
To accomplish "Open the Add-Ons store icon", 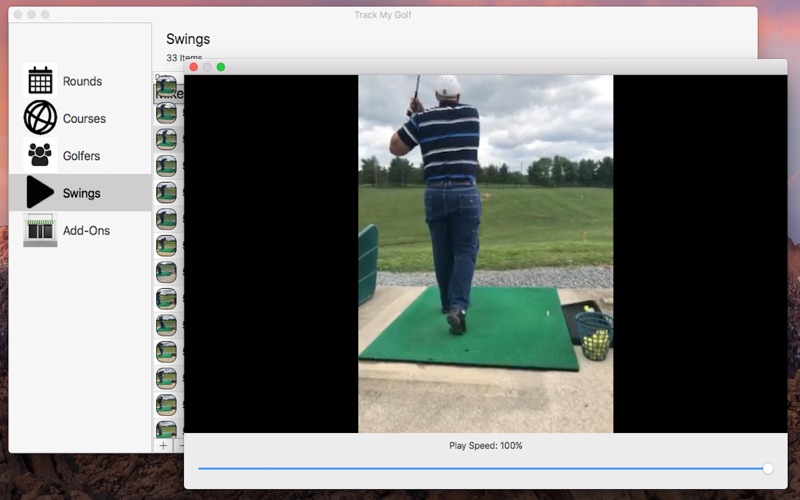I will pyautogui.click(x=40, y=230).
